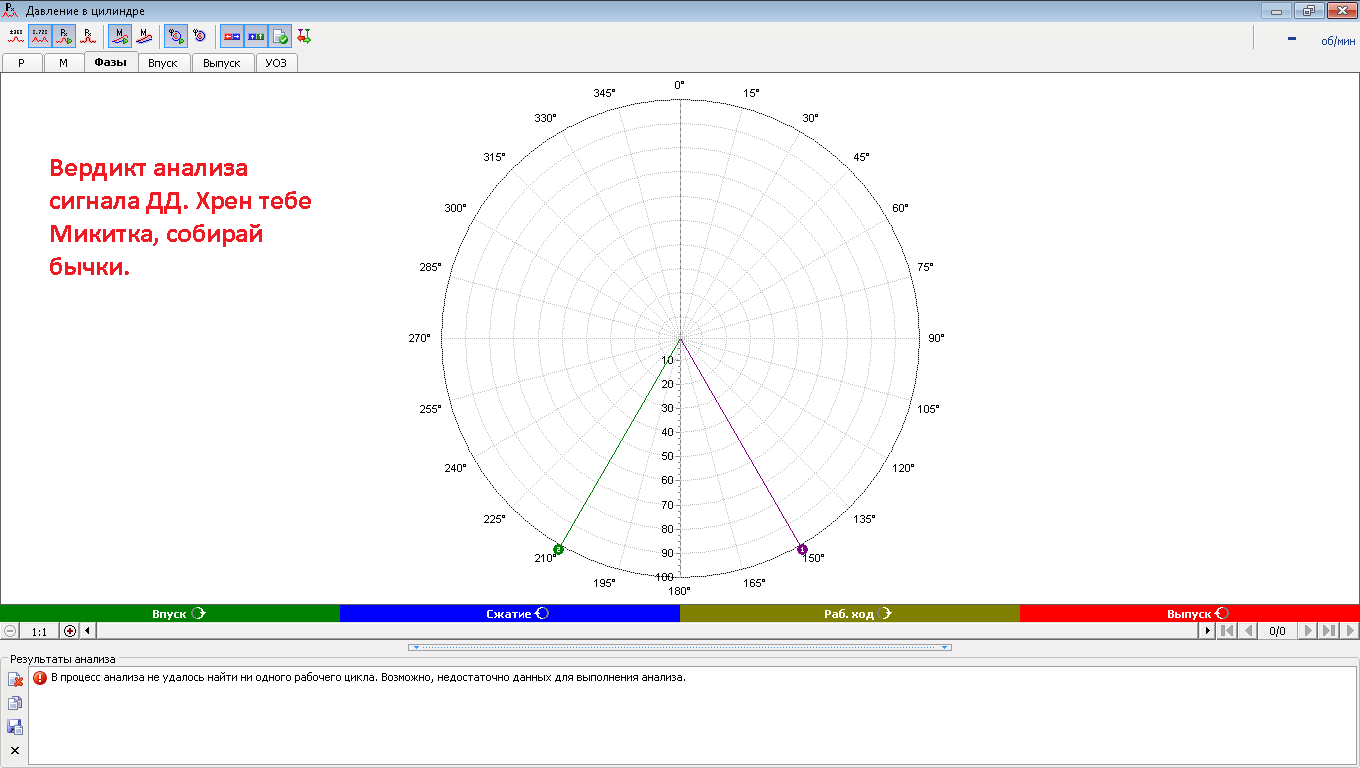The image size is (1360, 768).
Task: Jump to the last cycle button
Action: [x=1329, y=631]
